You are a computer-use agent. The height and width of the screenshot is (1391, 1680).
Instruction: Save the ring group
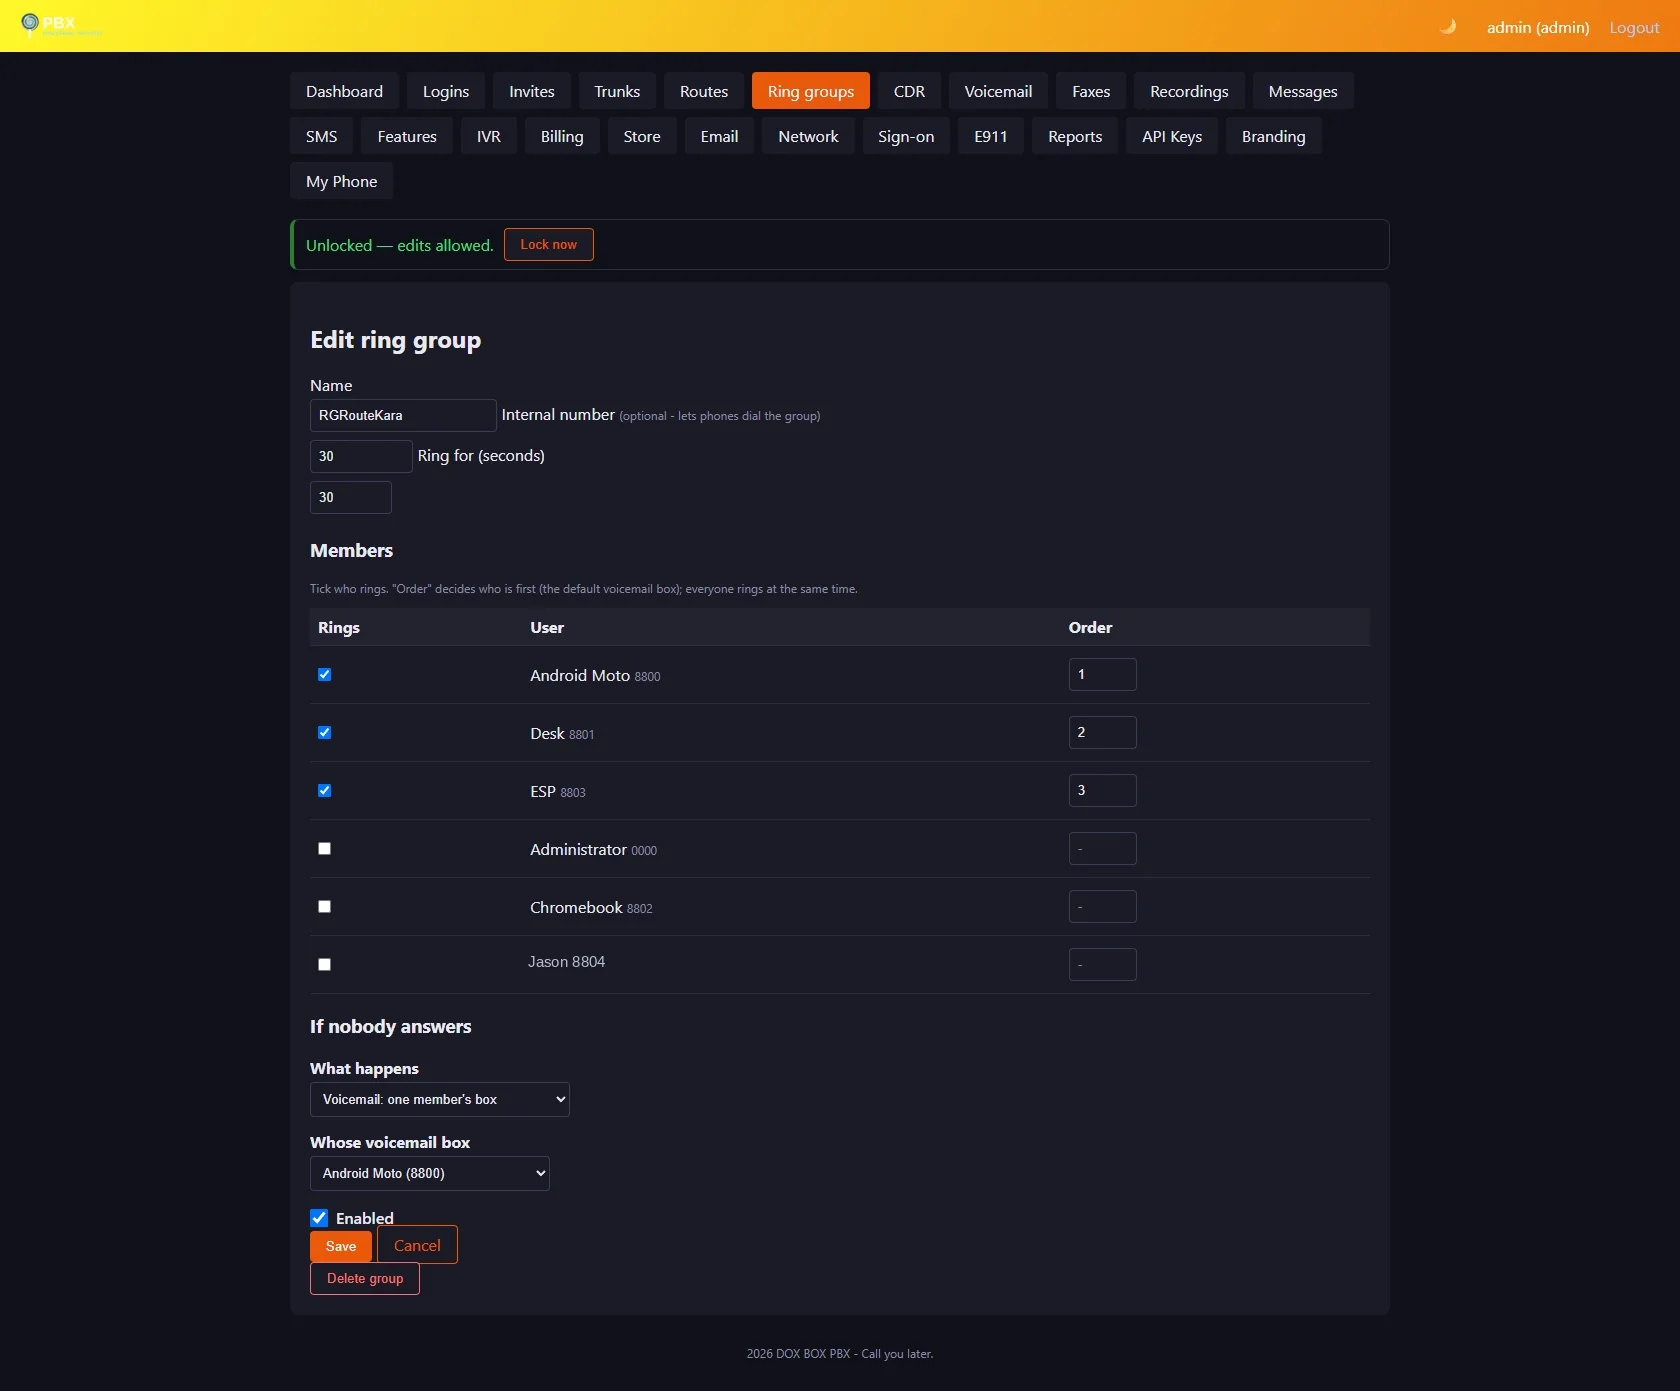point(341,1247)
